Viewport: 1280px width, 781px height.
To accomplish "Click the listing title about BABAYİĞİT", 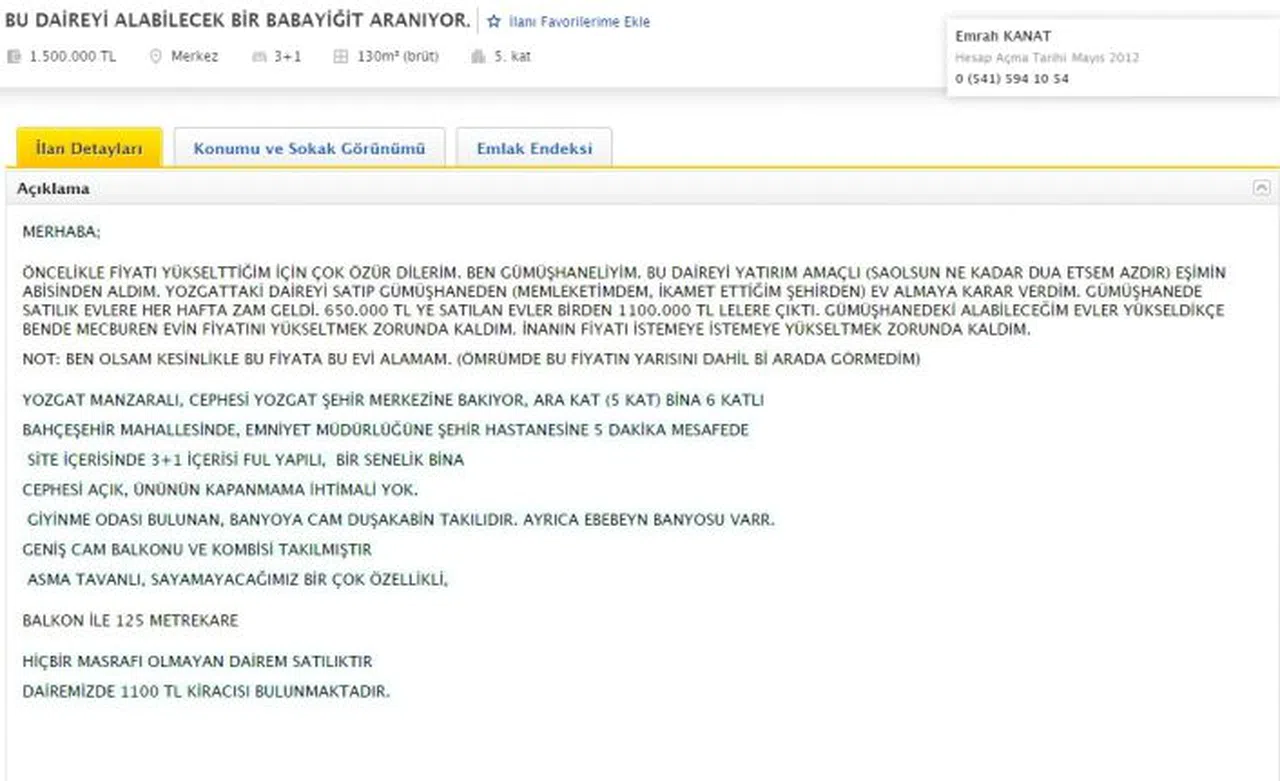I will coord(237,21).
